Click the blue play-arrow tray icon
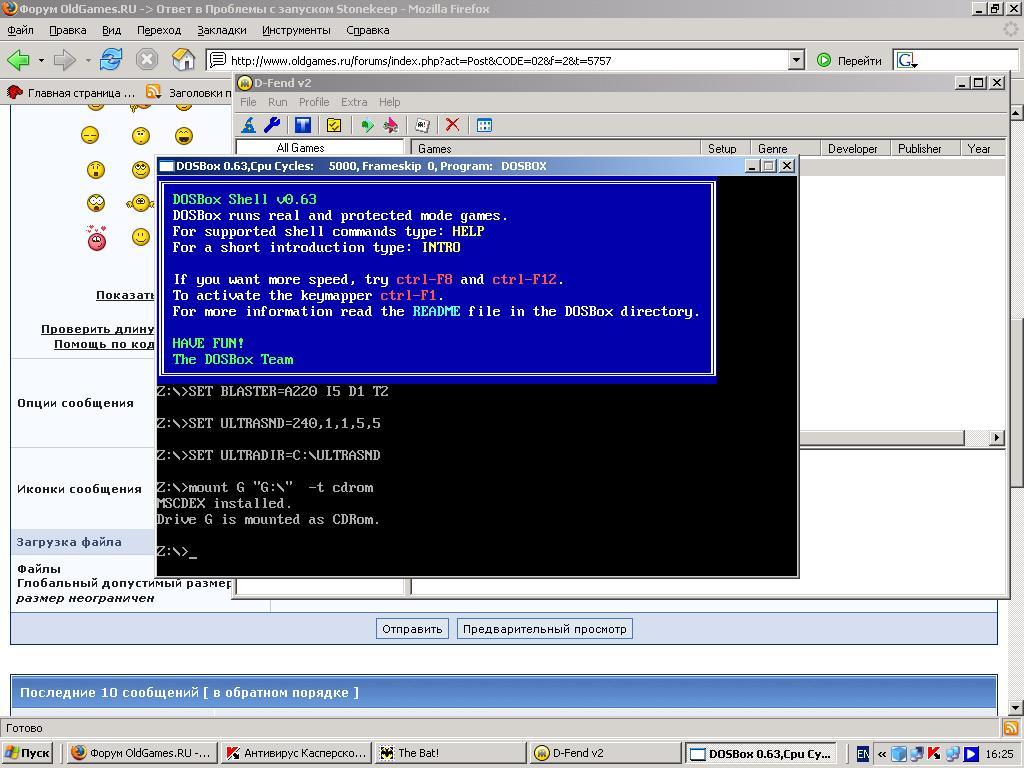Viewport: 1024px width, 768px height. click(x=970, y=754)
